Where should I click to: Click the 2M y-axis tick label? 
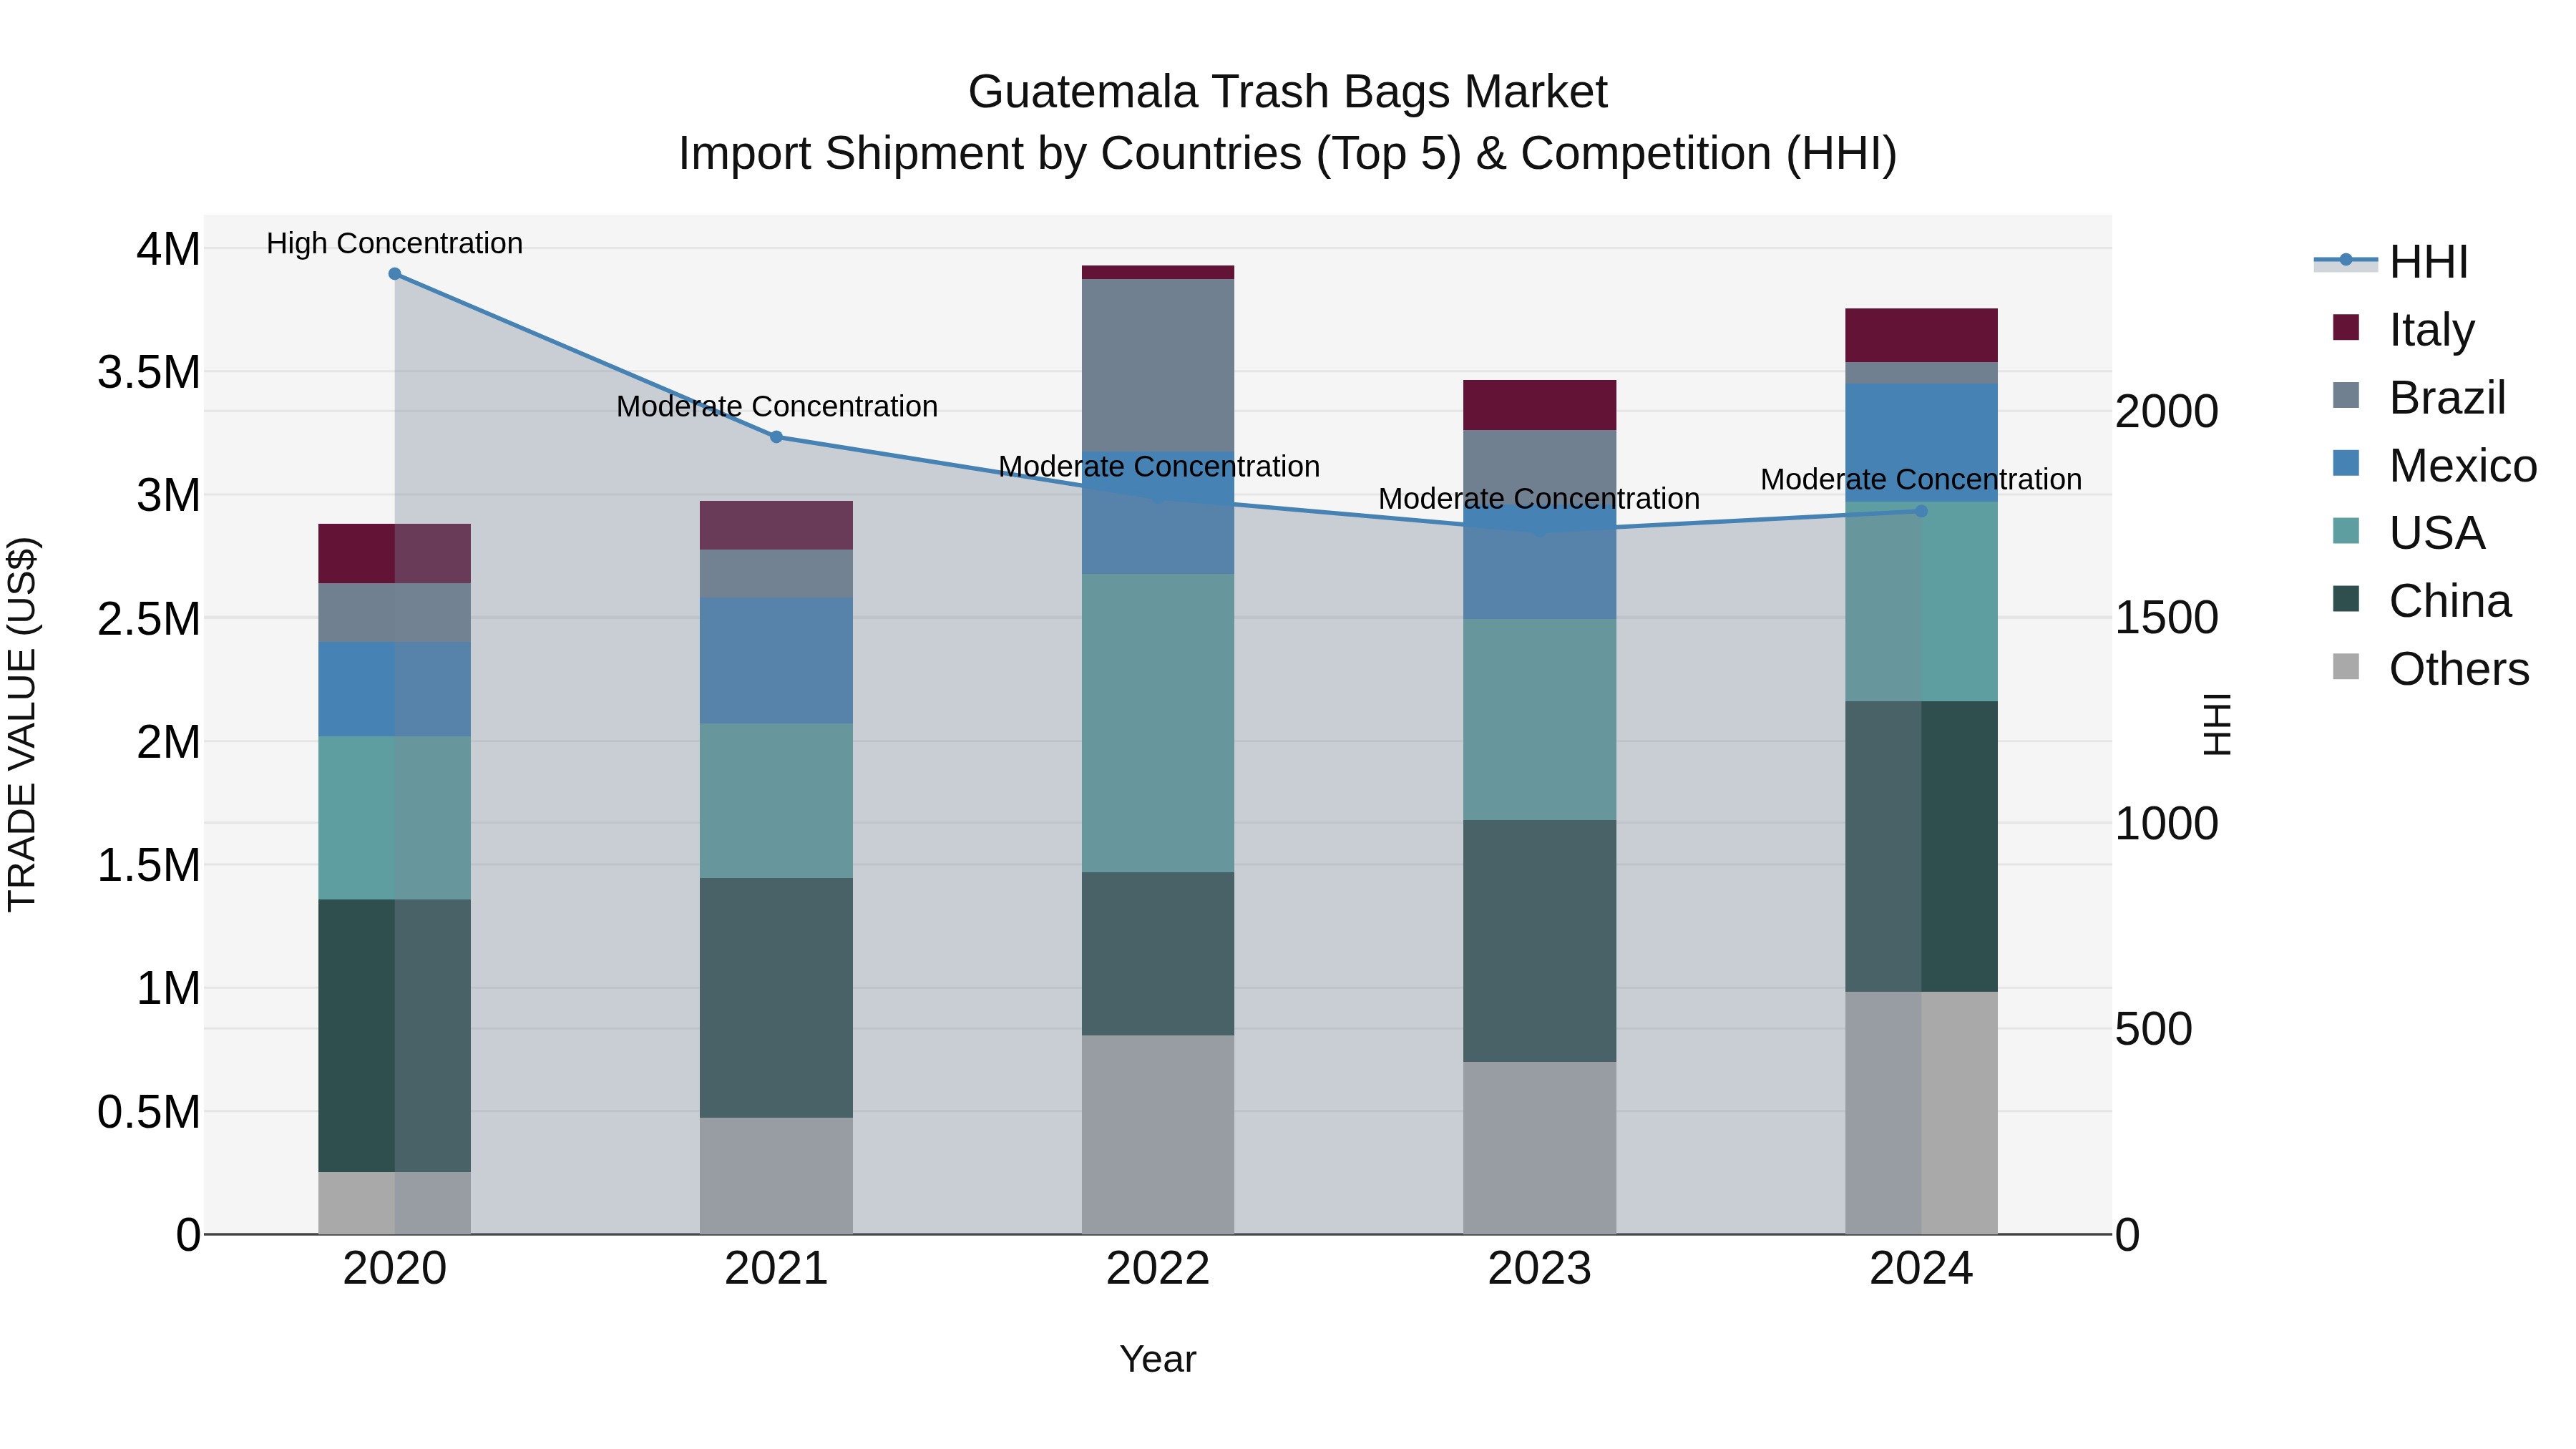pos(168,742)
